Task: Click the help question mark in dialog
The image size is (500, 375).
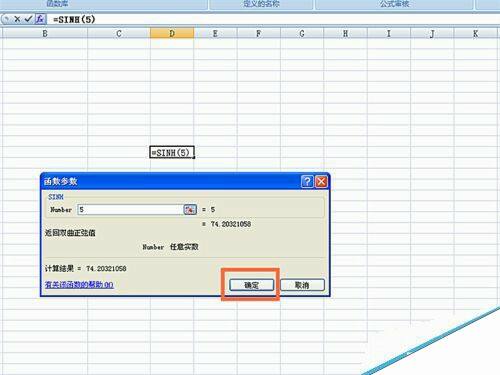Action: (x=307, y=181)
